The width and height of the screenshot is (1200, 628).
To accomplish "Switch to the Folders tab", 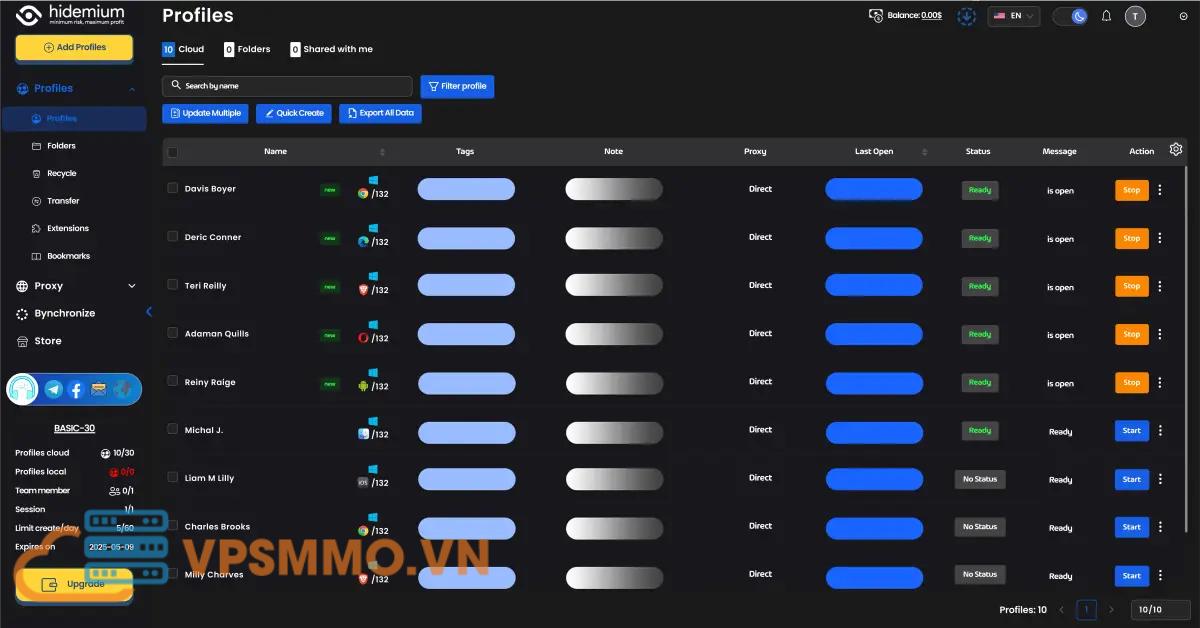I will 247,49.
